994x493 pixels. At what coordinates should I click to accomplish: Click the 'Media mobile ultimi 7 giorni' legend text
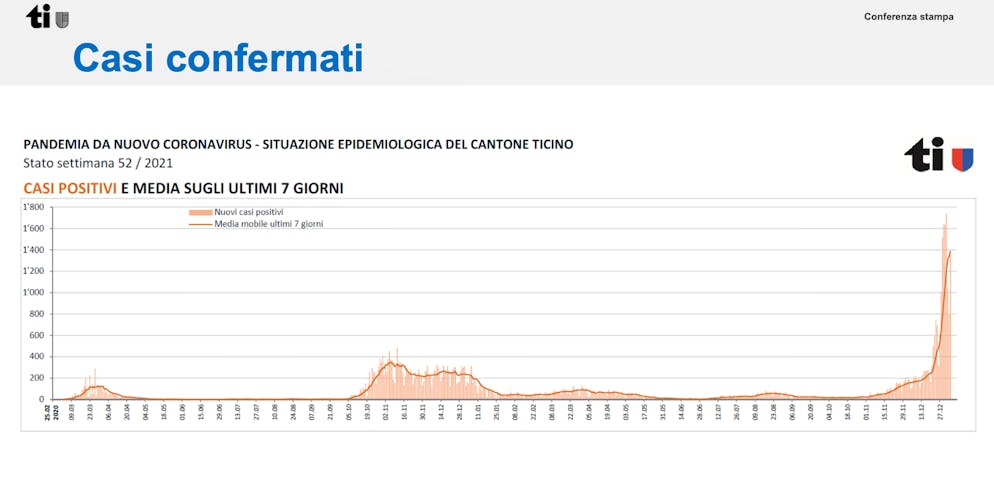tap(268, 224)
